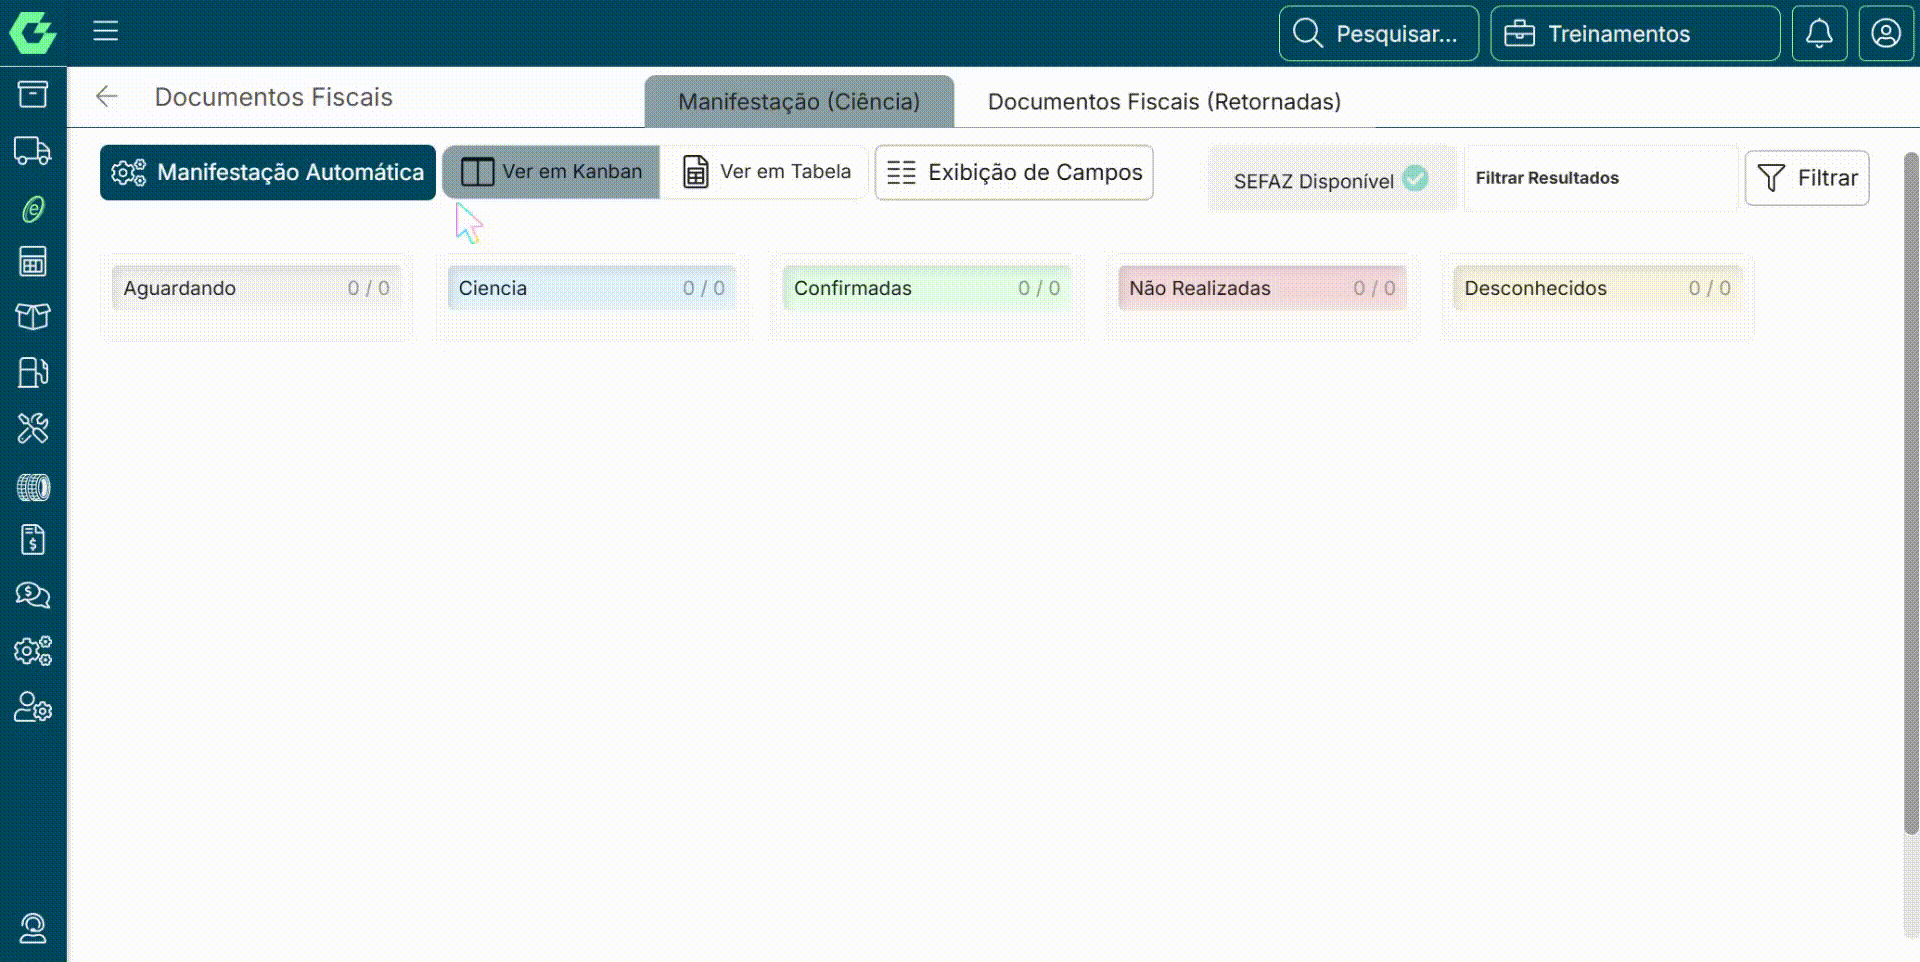Screen dimensions: 1920x962
Task: Open the support headset icon at sidebar bottom
Action: tap(33, 928)
